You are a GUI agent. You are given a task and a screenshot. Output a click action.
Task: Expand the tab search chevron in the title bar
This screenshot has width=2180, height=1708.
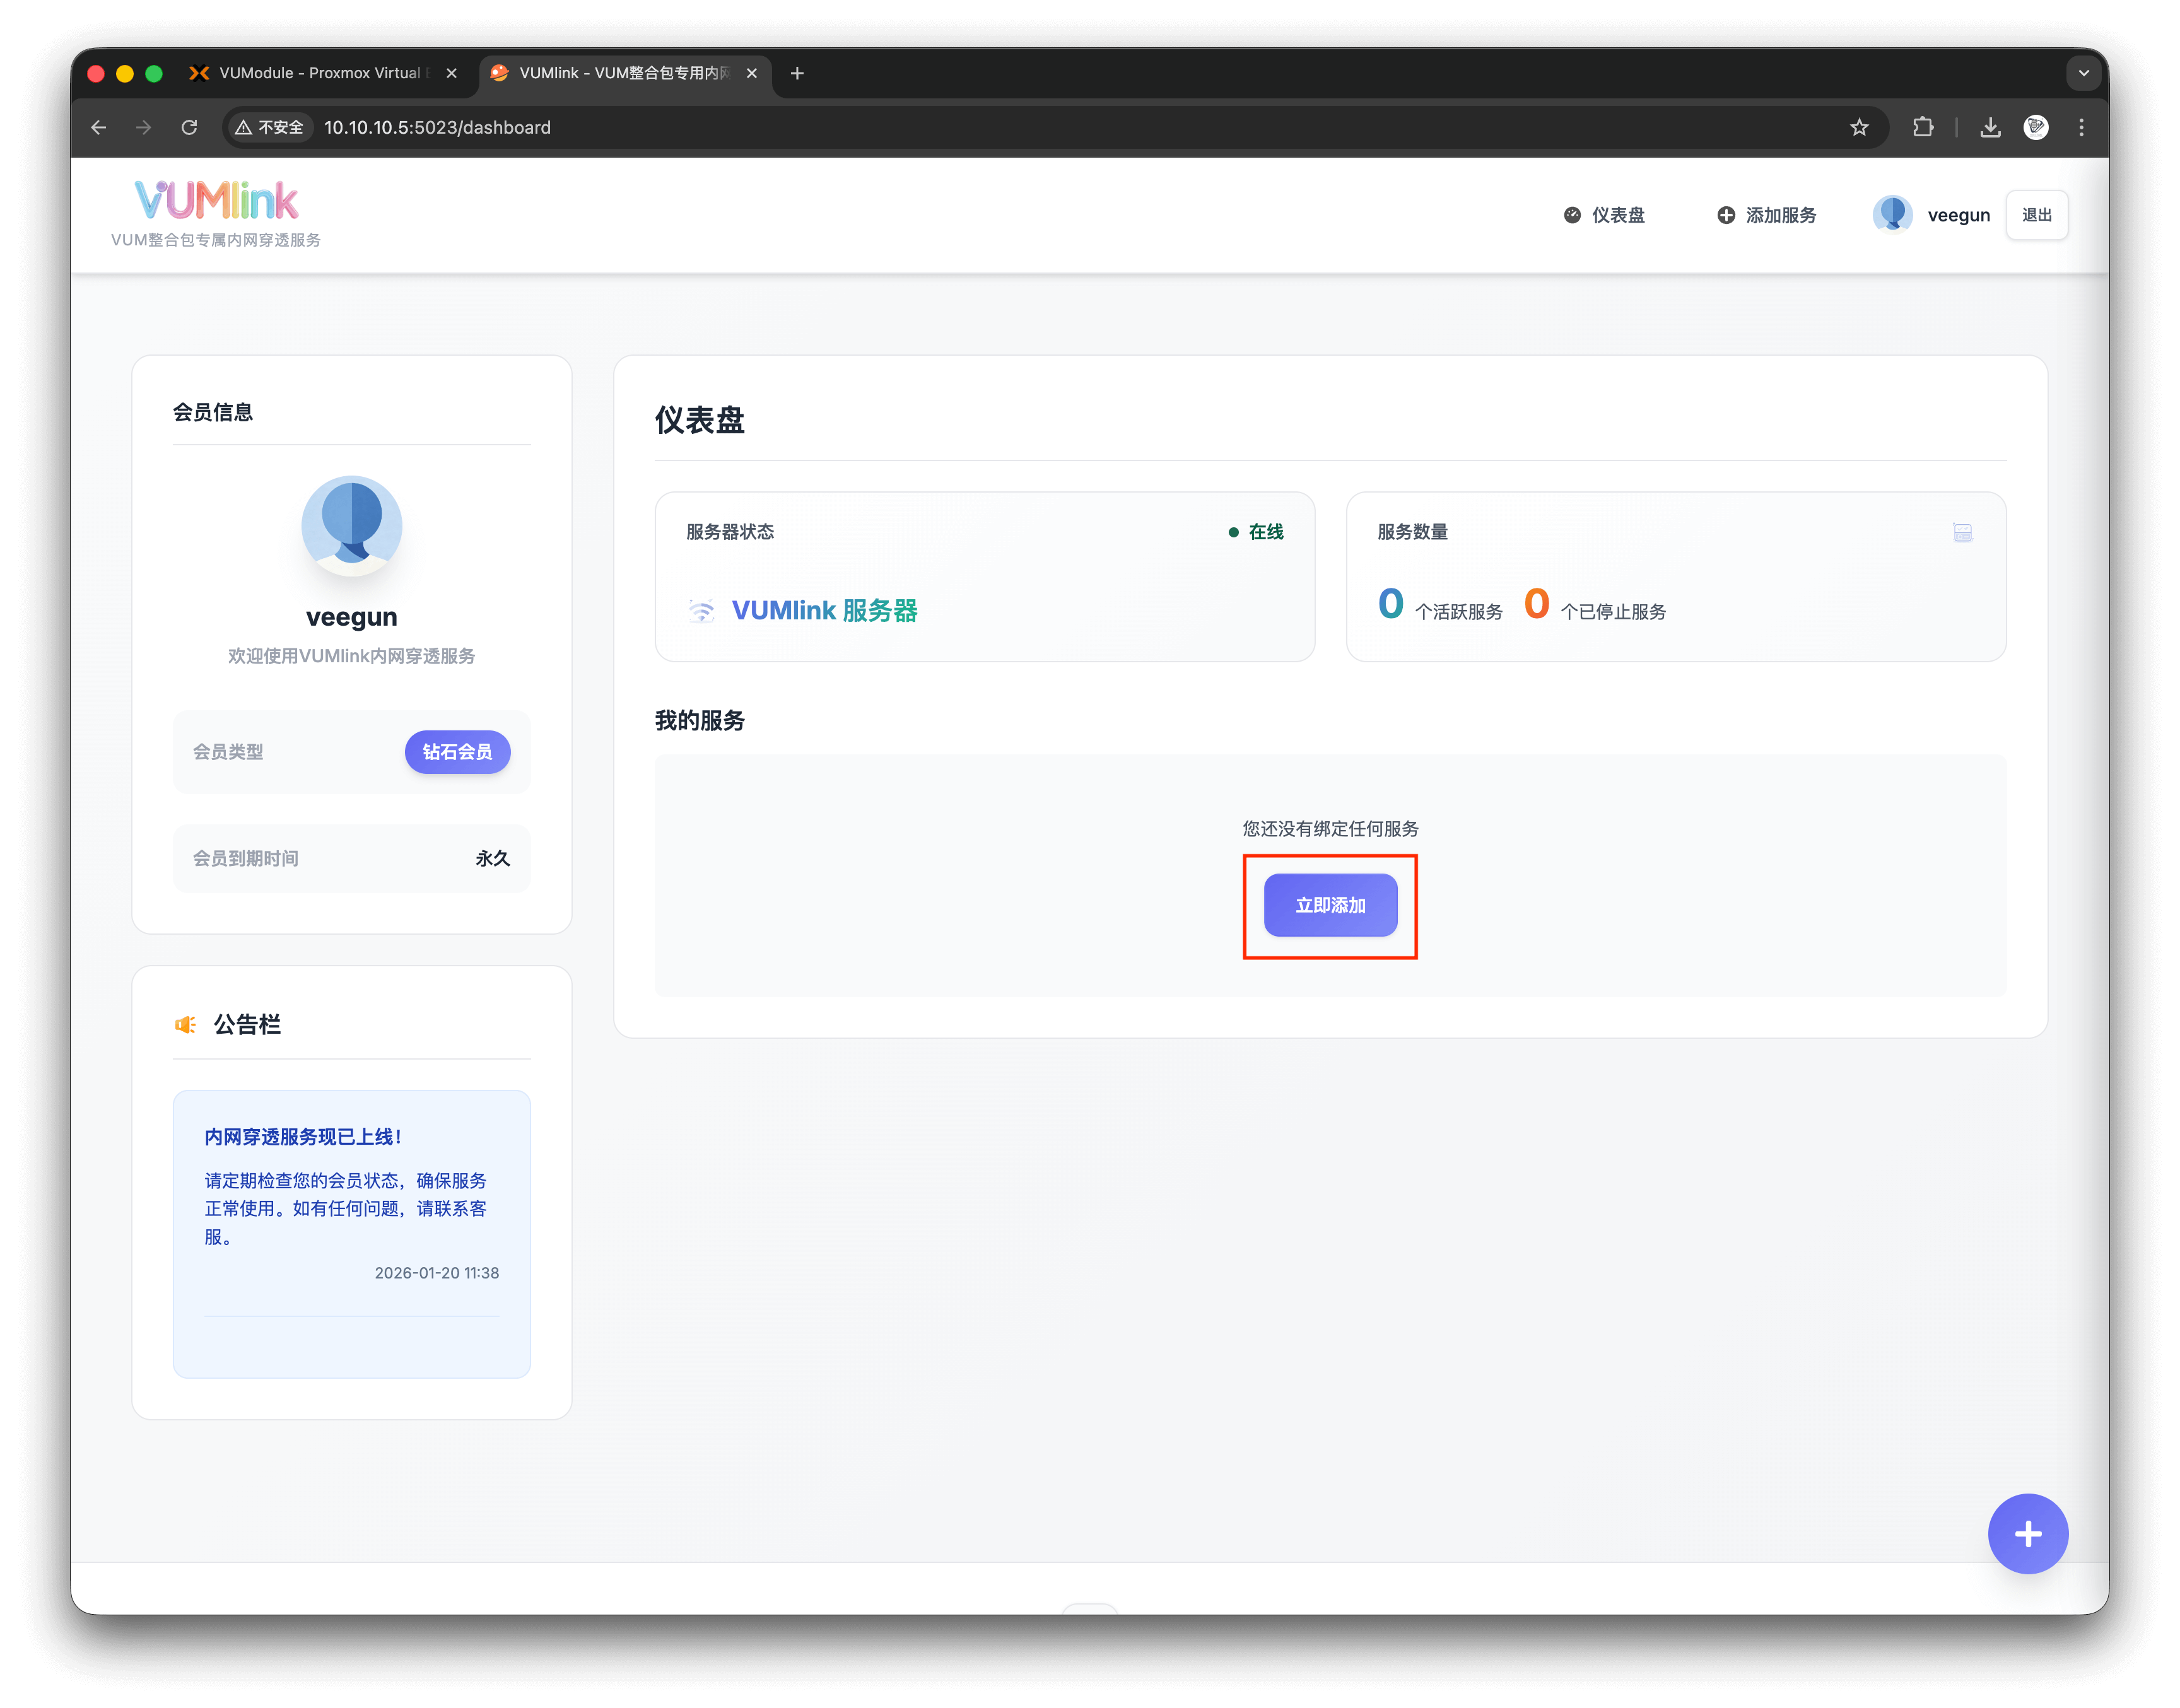tap(2083, 73)
